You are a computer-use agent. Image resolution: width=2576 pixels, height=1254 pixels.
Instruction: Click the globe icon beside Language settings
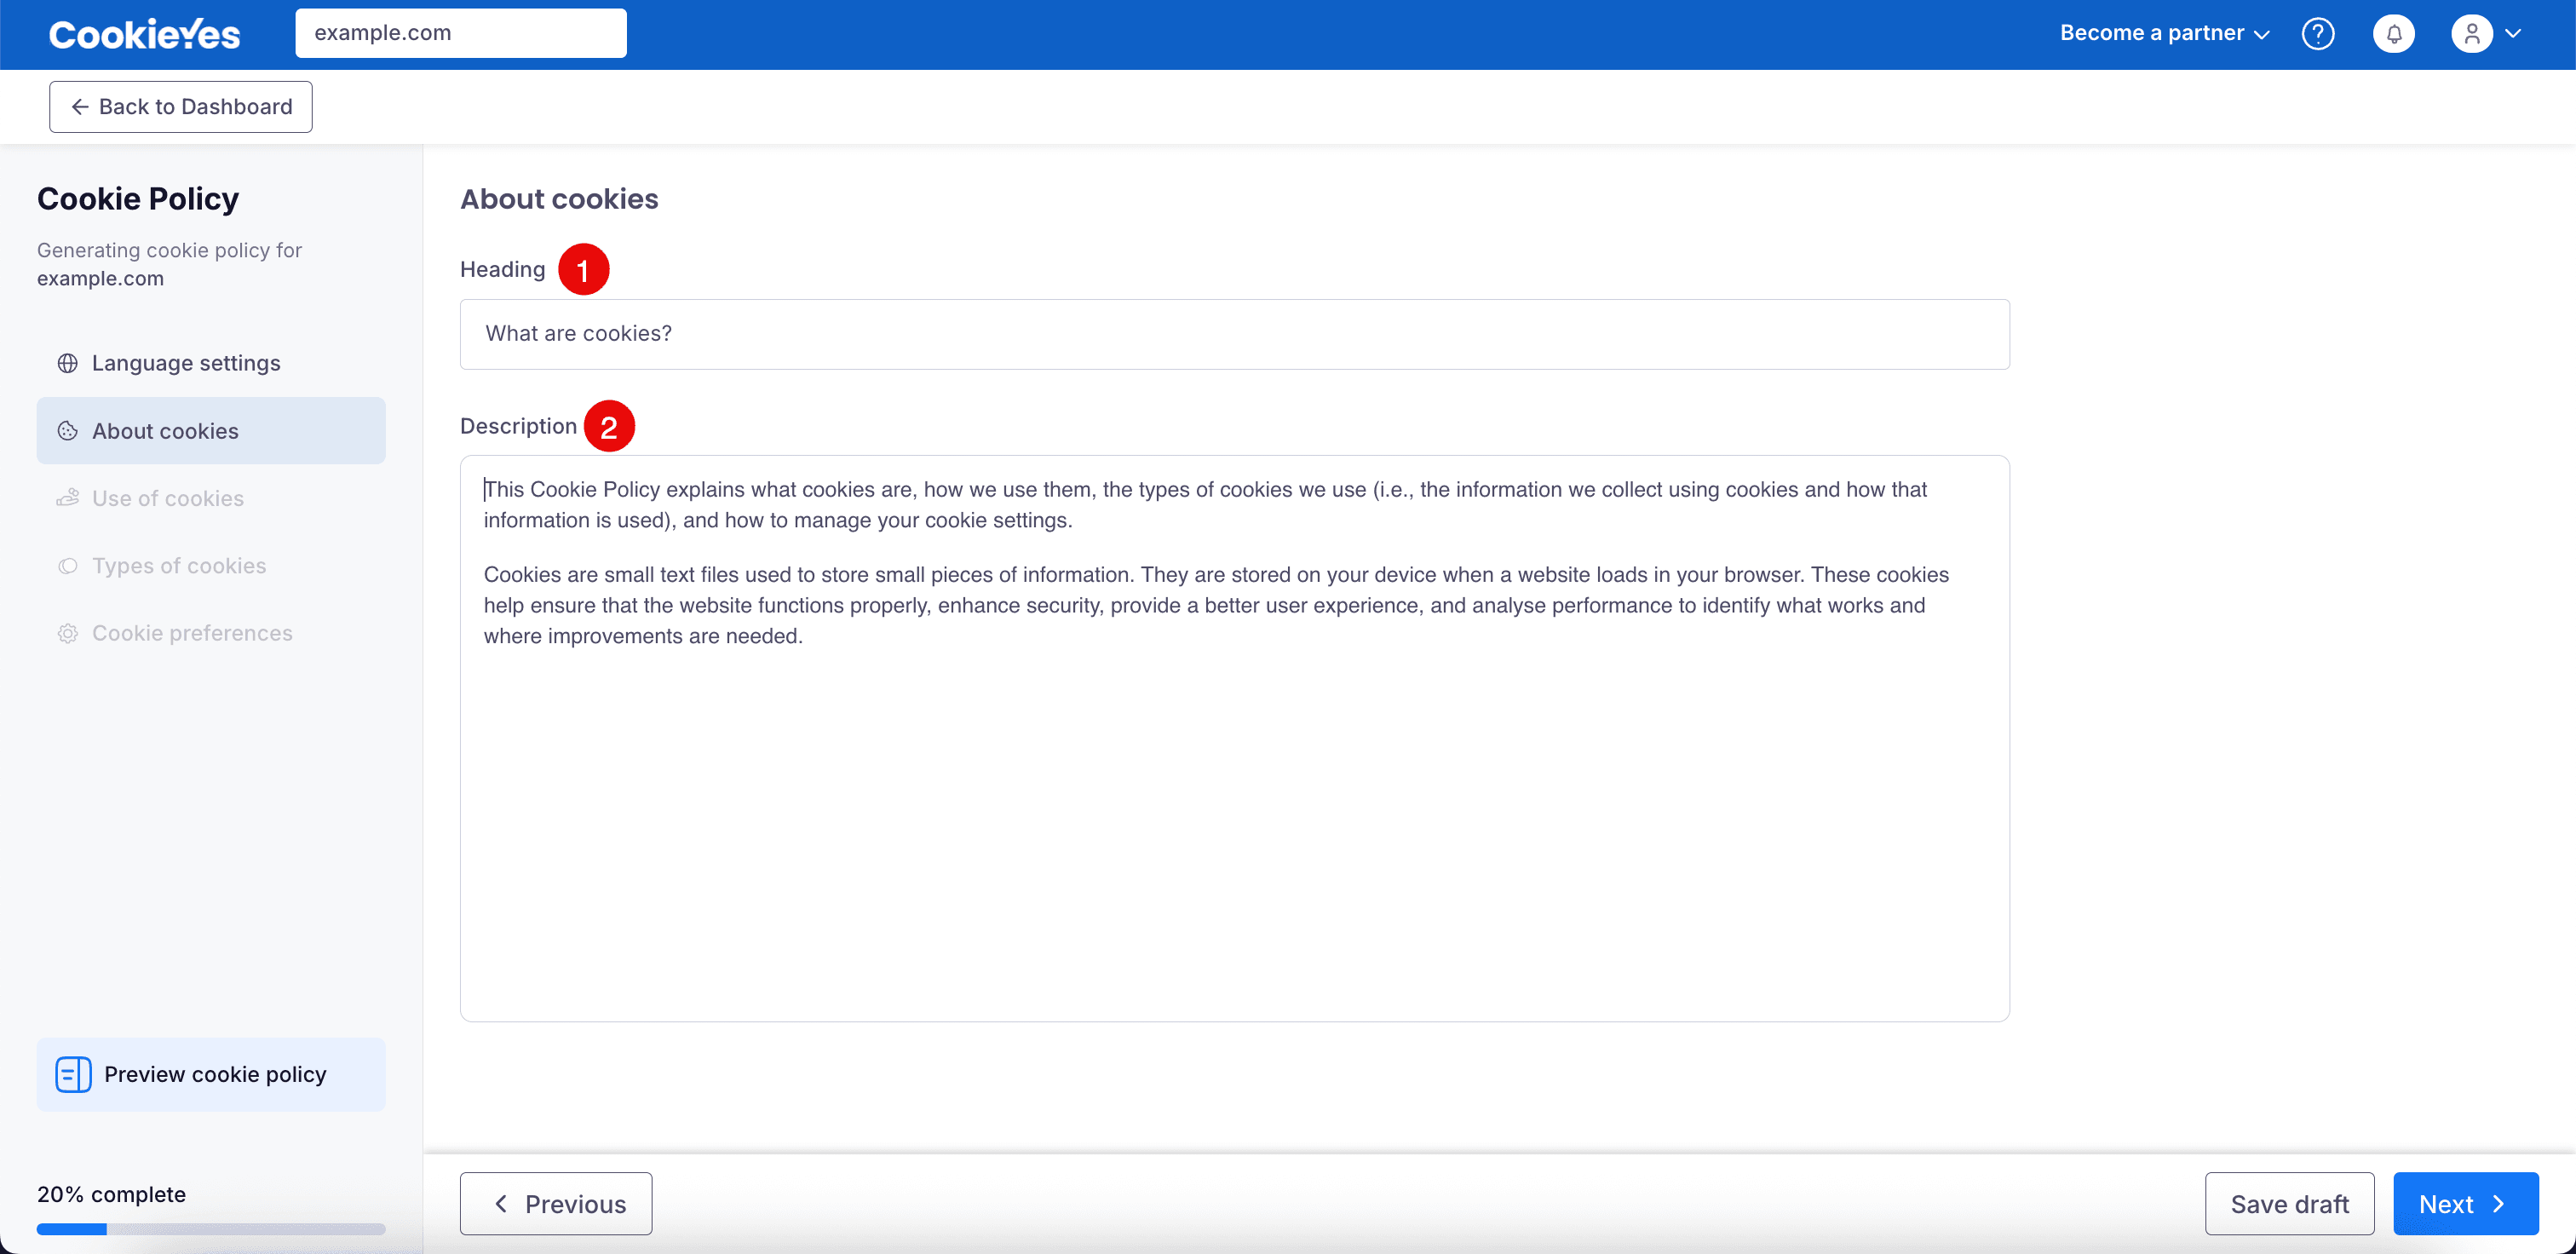[x=67, y=363]
